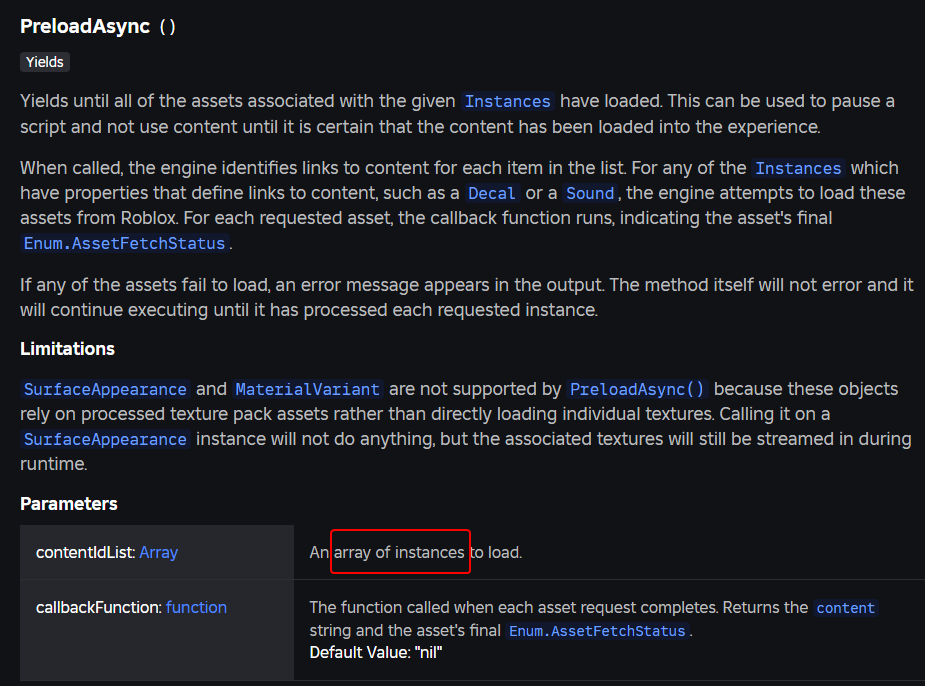
Task: Open the function type link
Action: pos(196,608)
